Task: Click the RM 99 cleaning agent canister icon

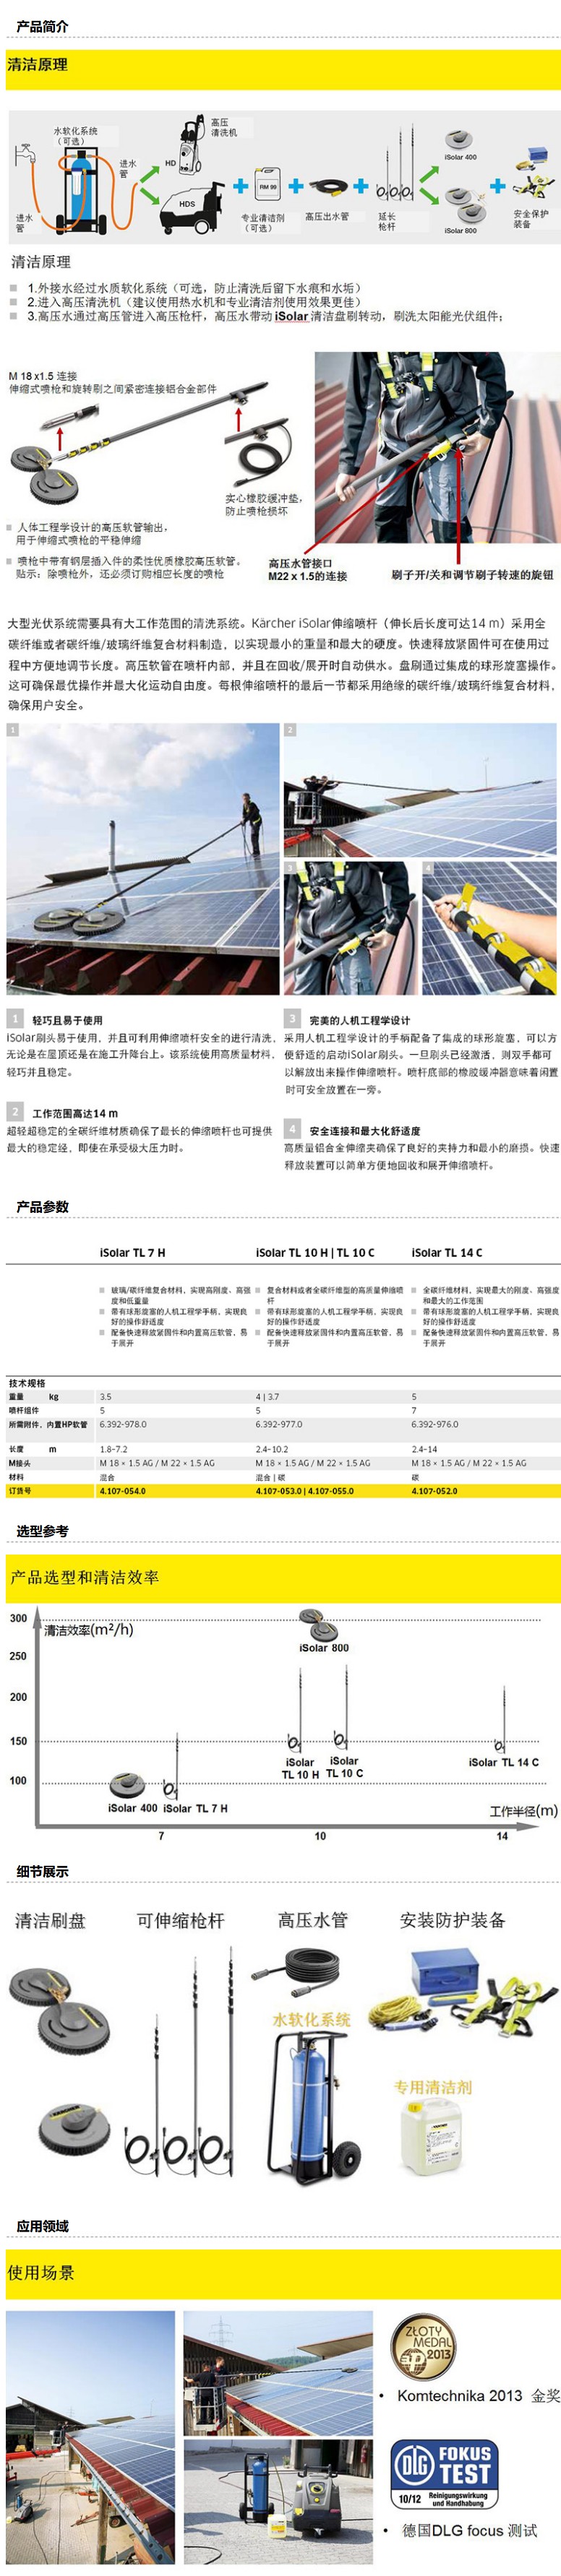Action: [267, 186]
